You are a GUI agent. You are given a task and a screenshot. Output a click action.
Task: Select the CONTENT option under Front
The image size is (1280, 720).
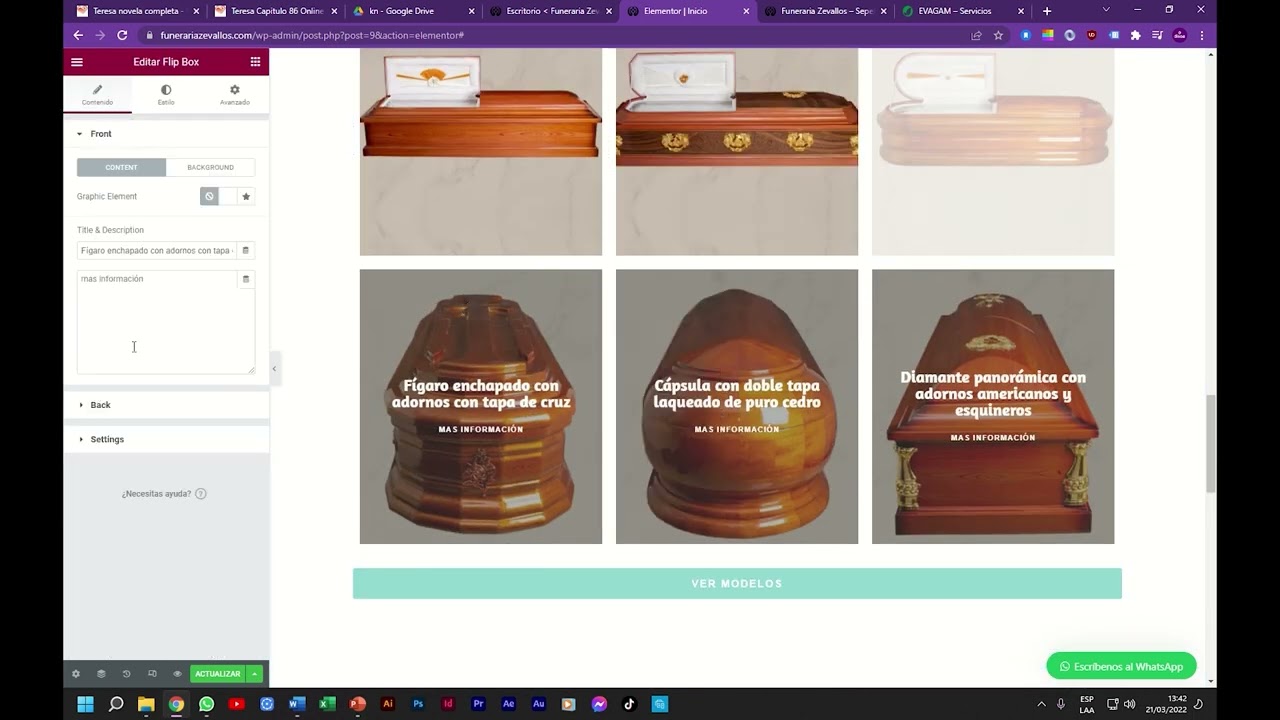pyautogui.click(x=121, y=167)
